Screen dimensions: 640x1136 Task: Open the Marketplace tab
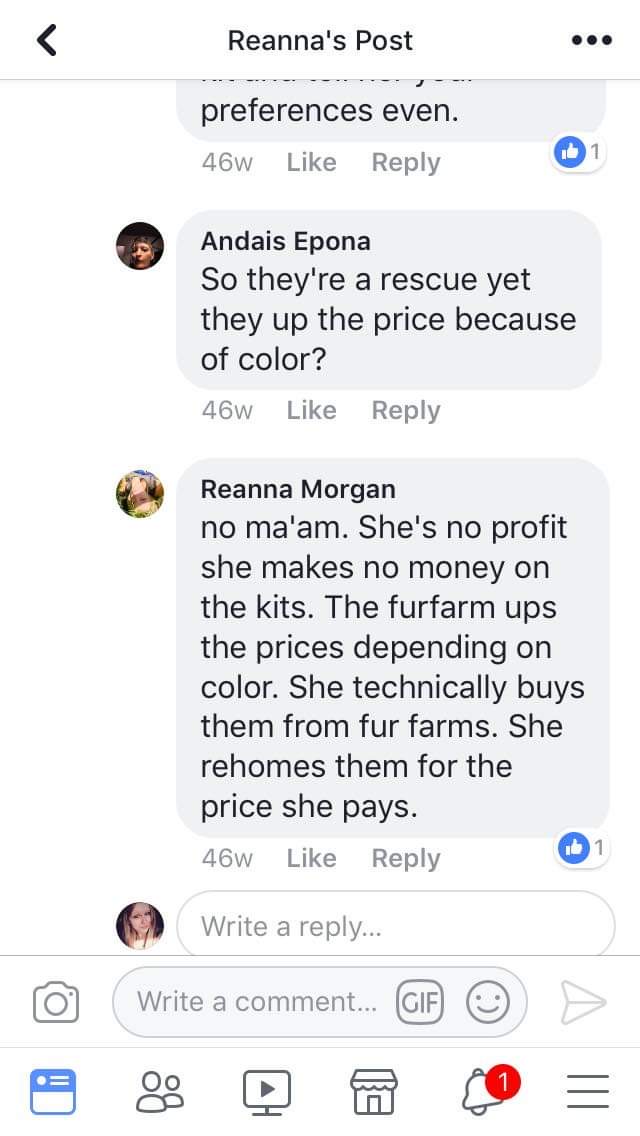click(x=374, y=1091)
